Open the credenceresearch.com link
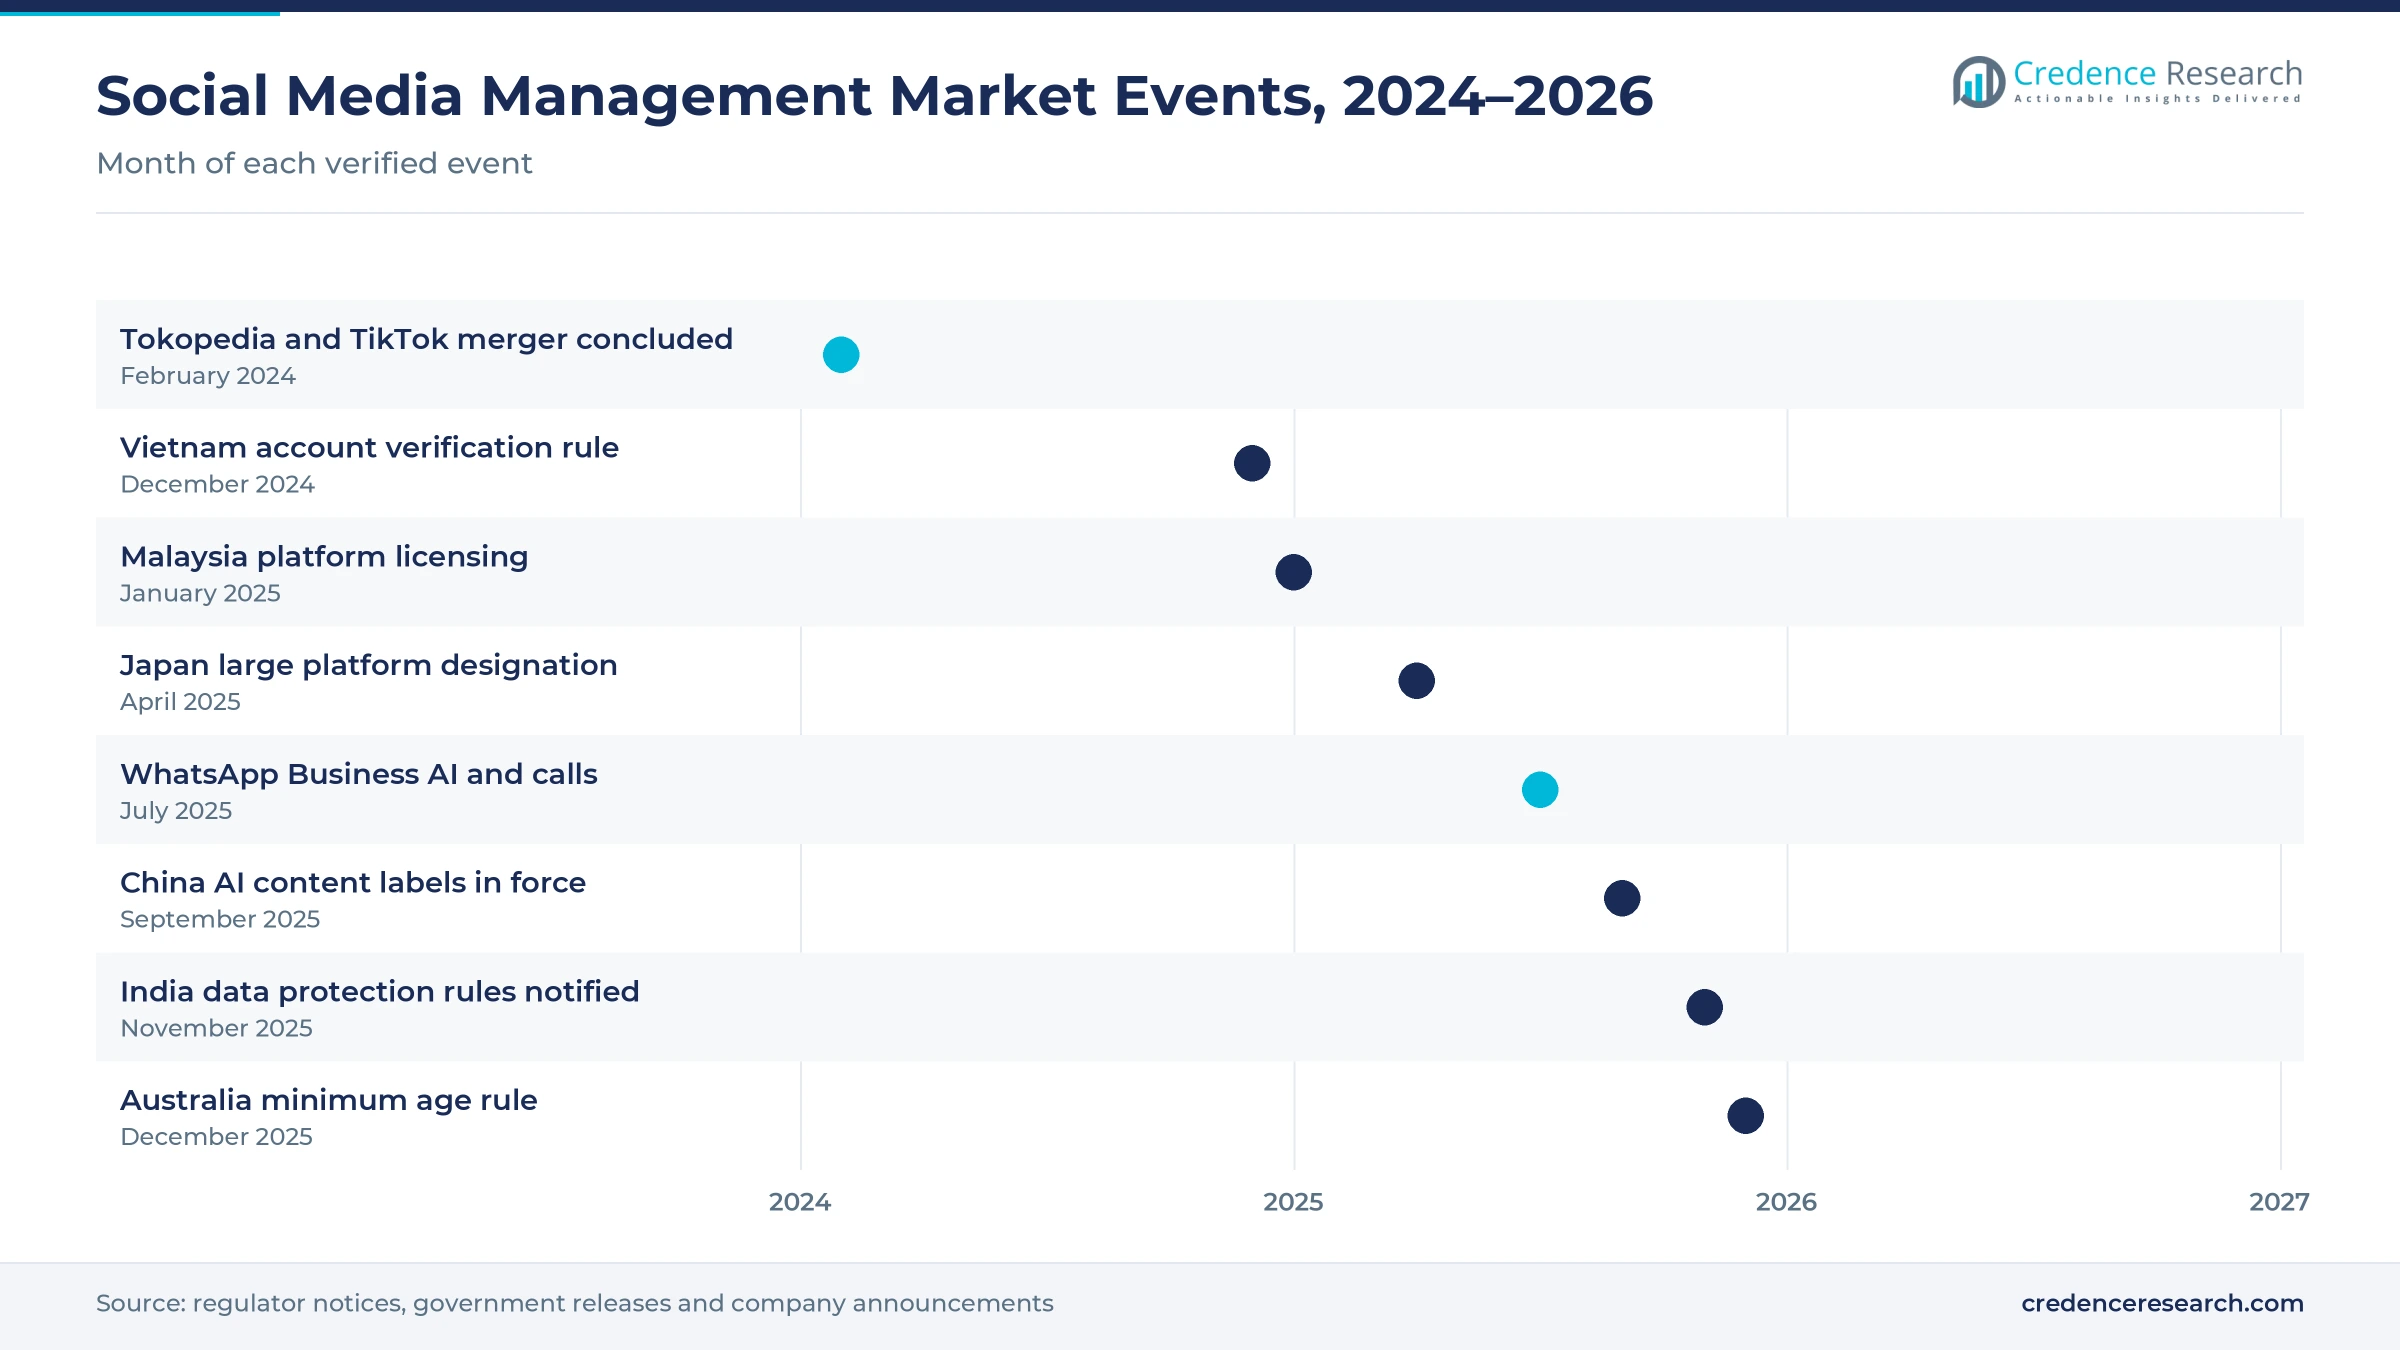The height and width of the screenshot is (1350, 2400). (2162, 1303)
